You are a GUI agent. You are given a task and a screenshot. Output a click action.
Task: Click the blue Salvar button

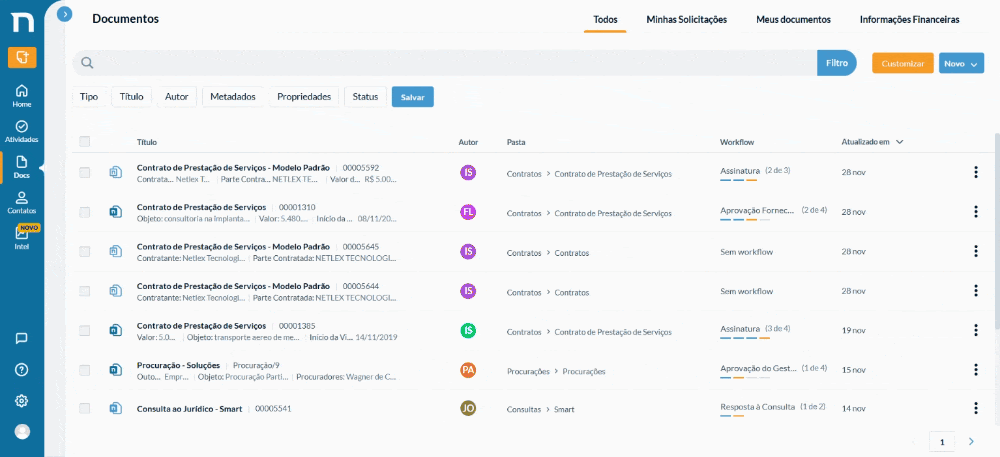pyautogui.click(x=413, y=97)
